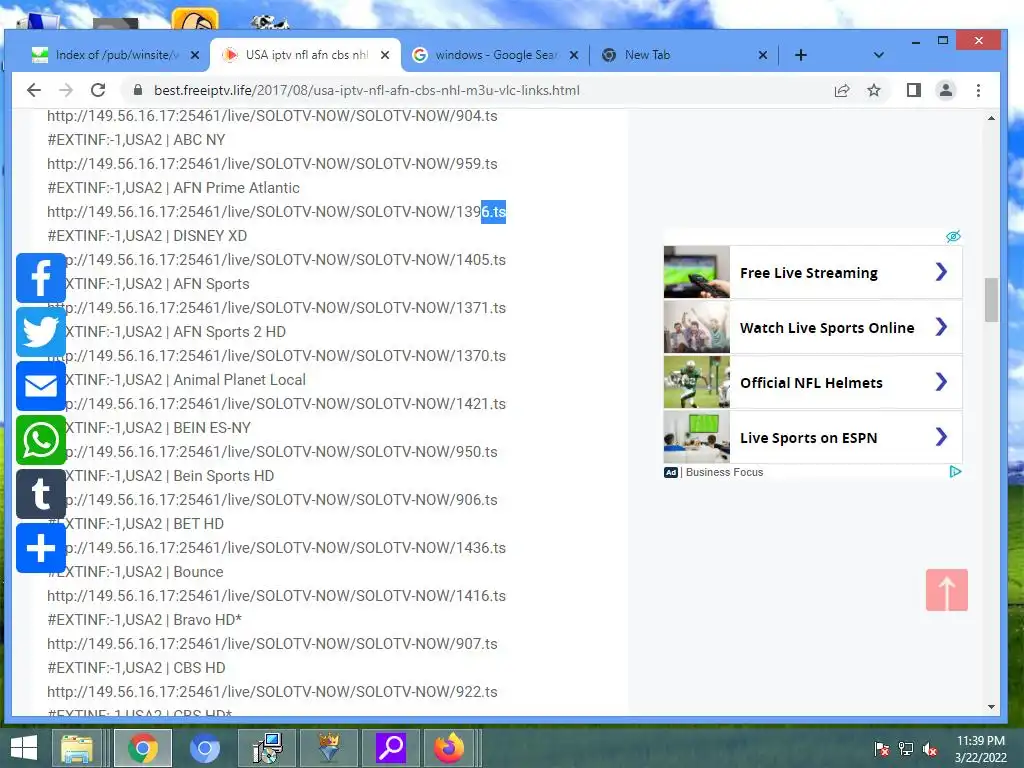Share page via Tumblr icon
1024x768 pixels.
tap(40, 494)
